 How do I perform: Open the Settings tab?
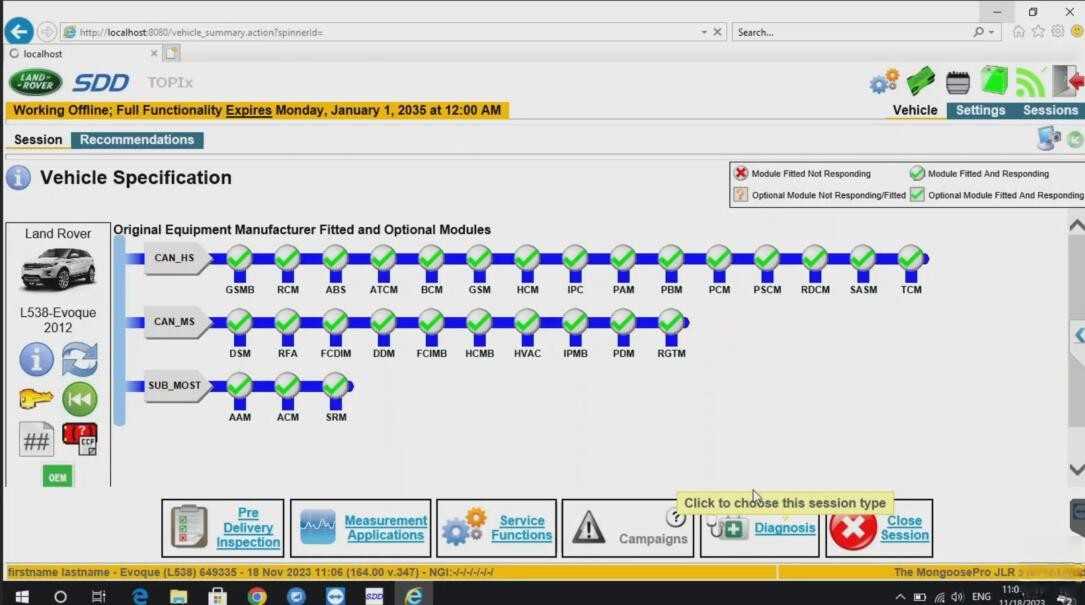point(980,111)
